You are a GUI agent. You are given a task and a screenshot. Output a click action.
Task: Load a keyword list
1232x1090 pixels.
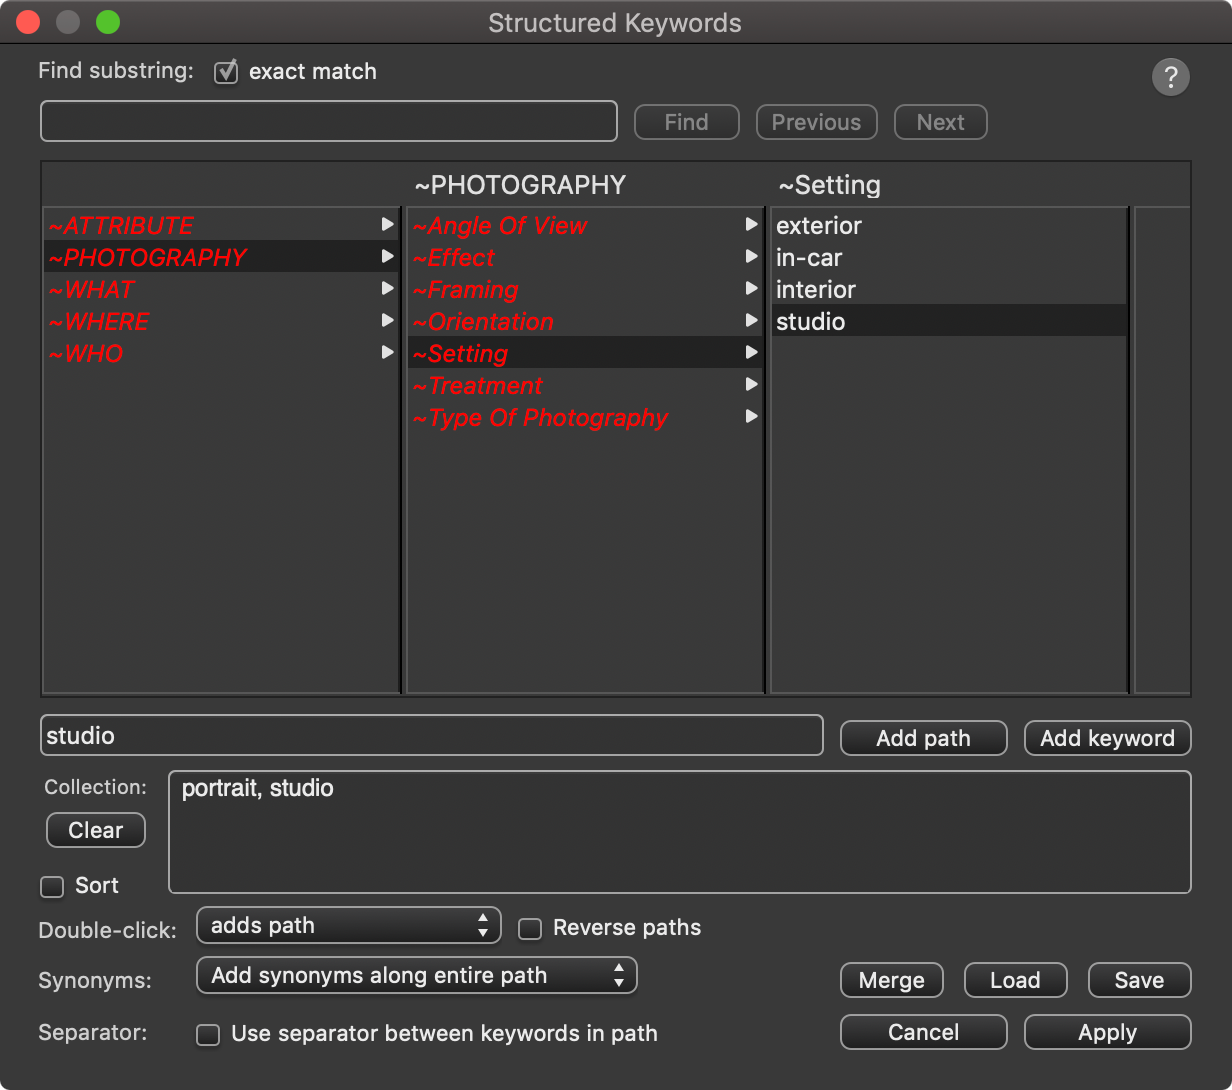point(1016,980)
